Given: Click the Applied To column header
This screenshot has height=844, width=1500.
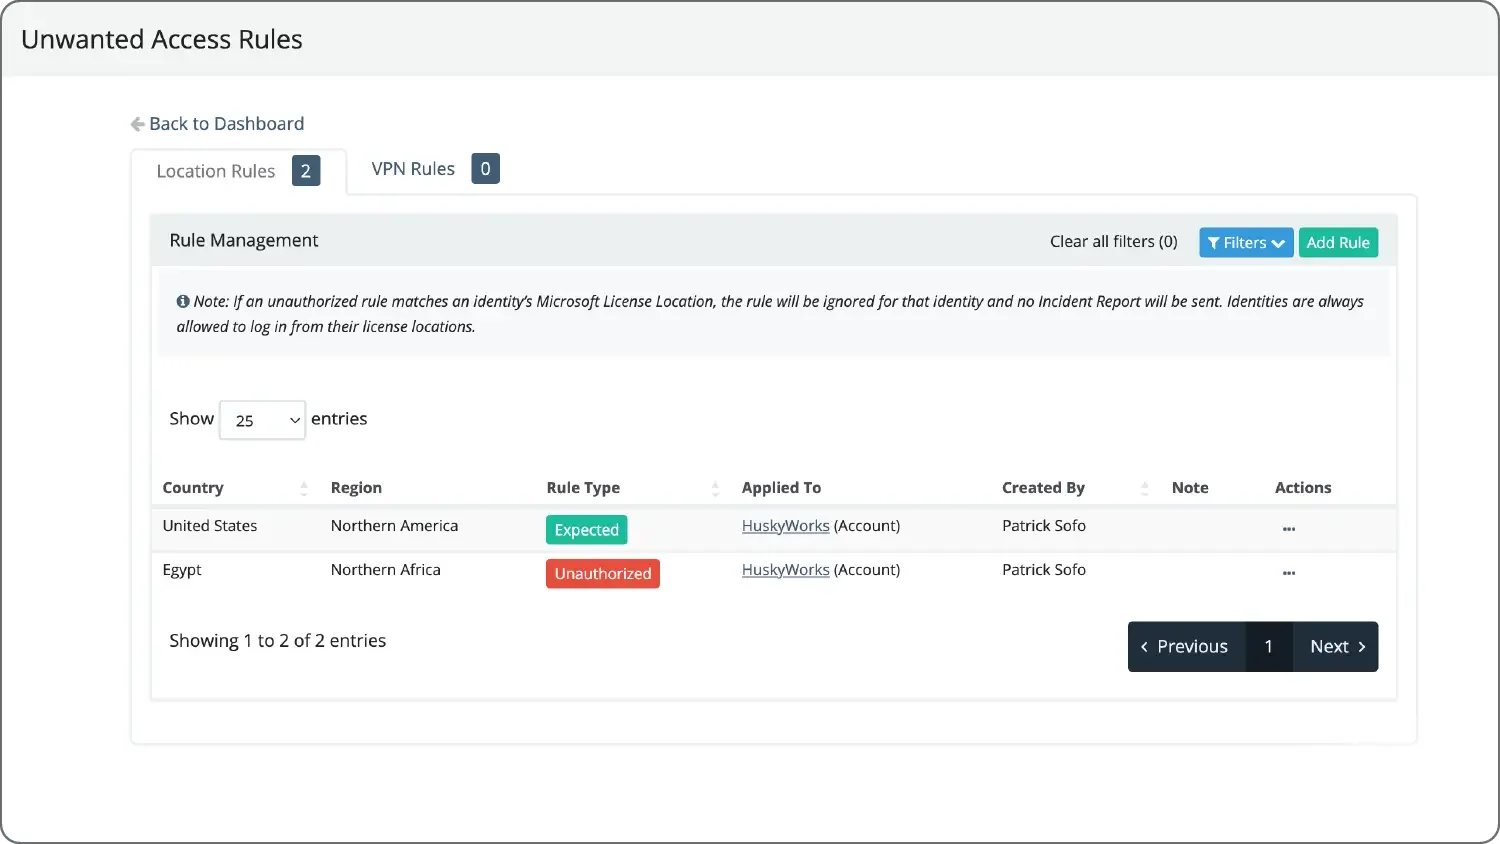Looking at the screenshot, I should (x=781, y=488).
